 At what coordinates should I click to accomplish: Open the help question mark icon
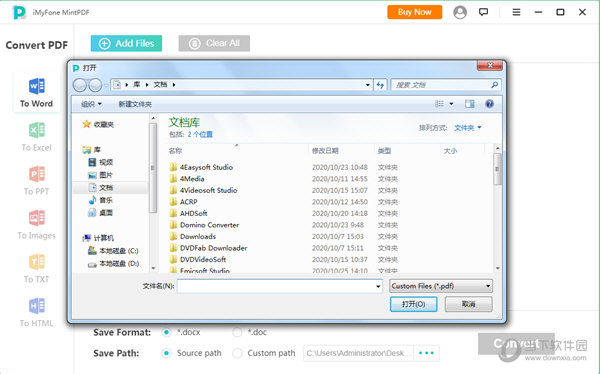click(x=489, y=104)
